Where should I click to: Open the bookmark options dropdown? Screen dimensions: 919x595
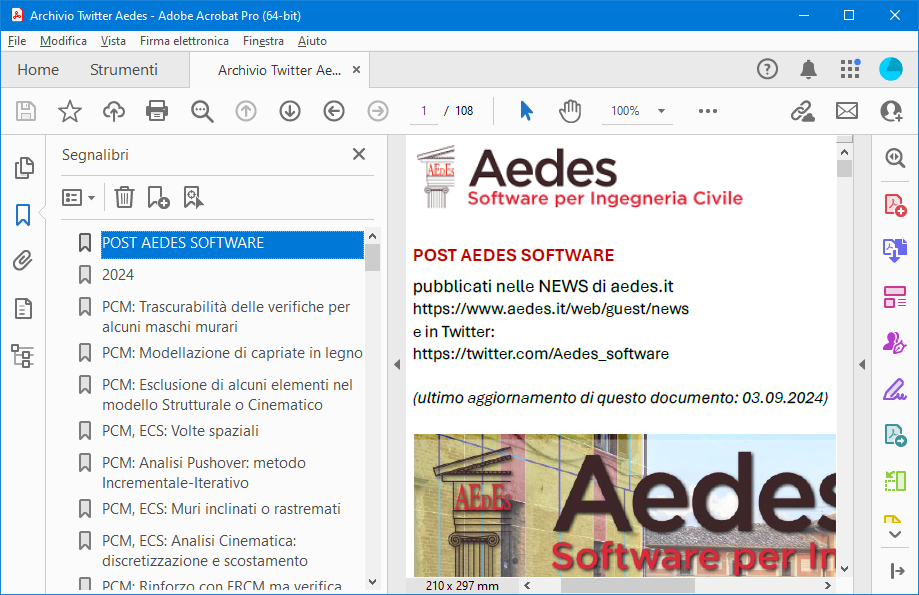[x=78, y=197]
